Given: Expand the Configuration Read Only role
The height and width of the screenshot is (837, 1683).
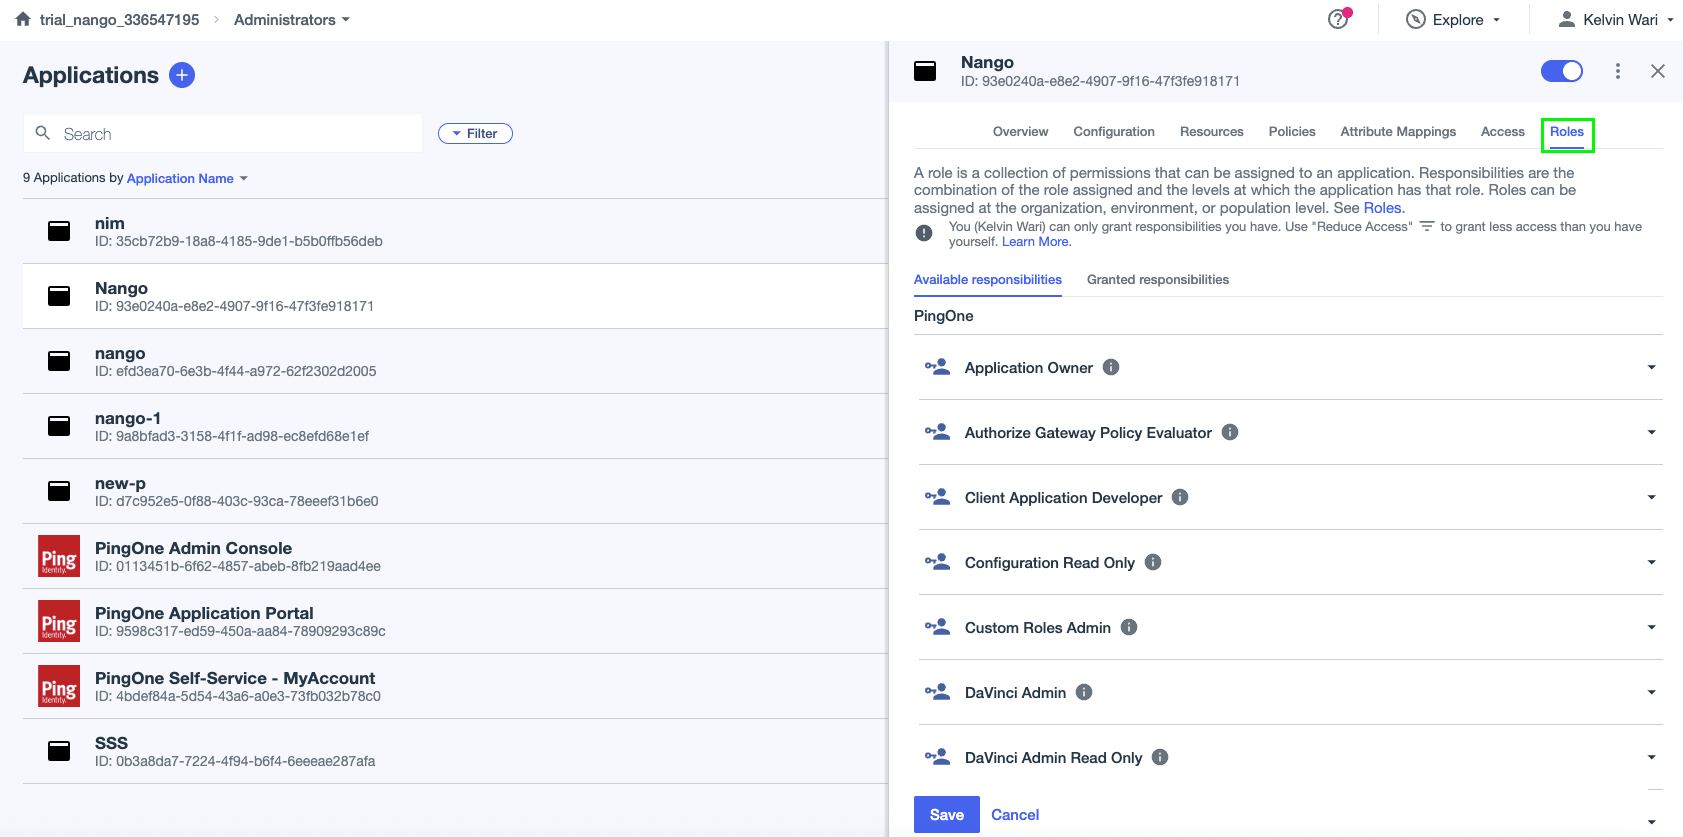Looking at the screenshot, I should pyautogui.click(x=1652, y=562).
